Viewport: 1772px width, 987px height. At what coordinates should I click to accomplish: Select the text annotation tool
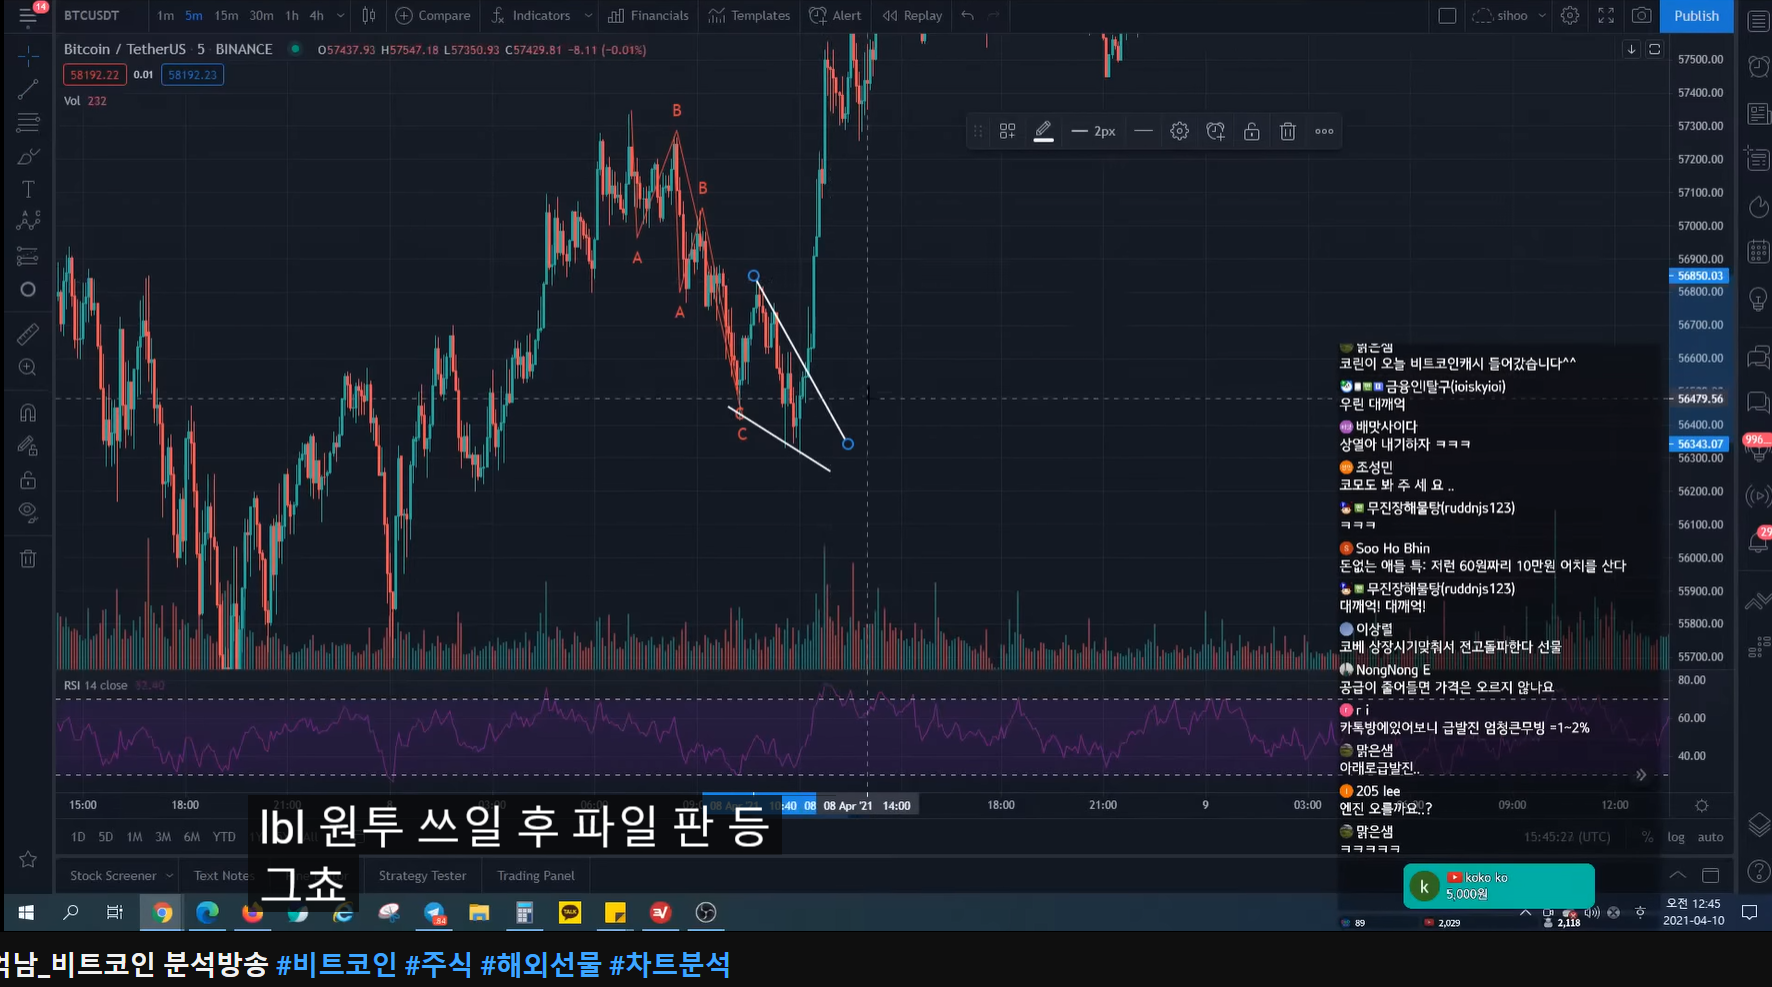[28, 190]
